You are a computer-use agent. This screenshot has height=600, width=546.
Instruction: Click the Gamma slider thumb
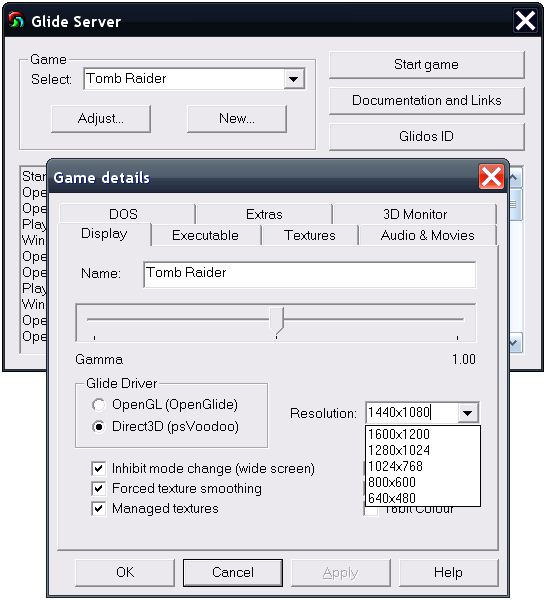point(277,321)
